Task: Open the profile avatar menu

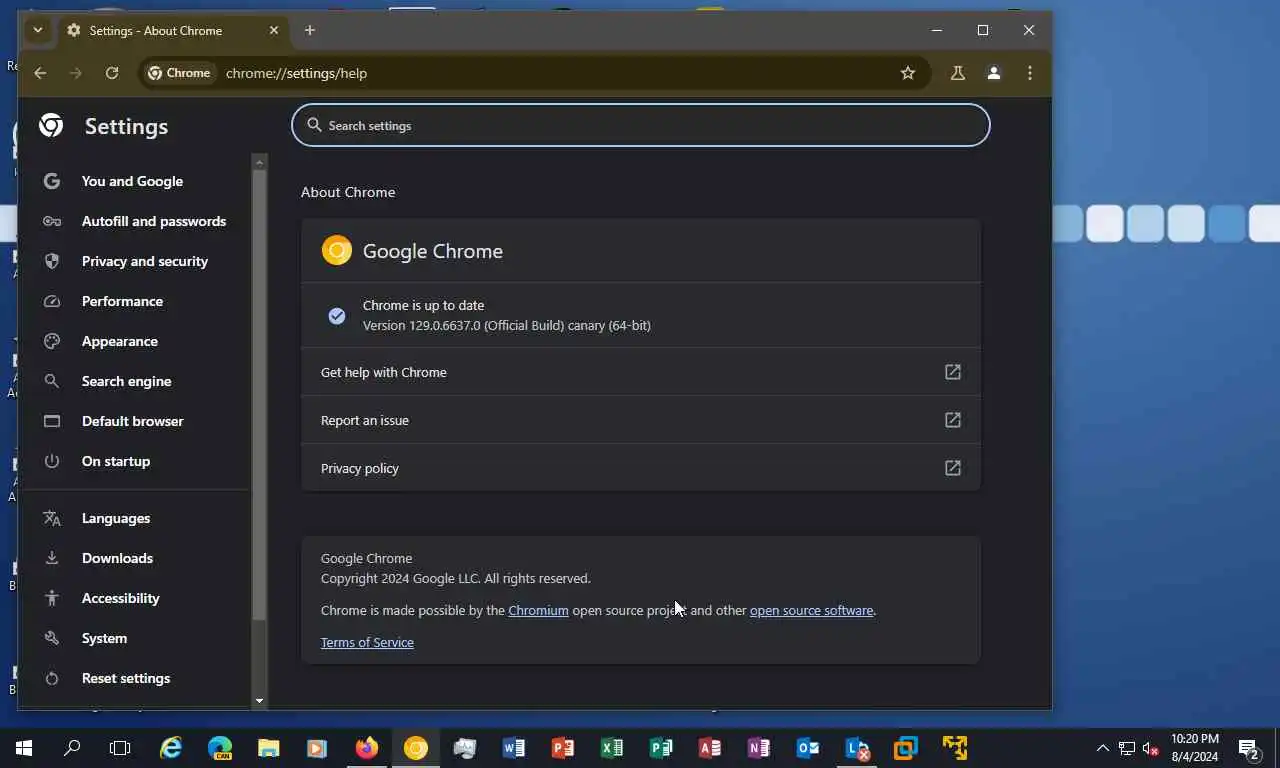Action: [994, 73]
